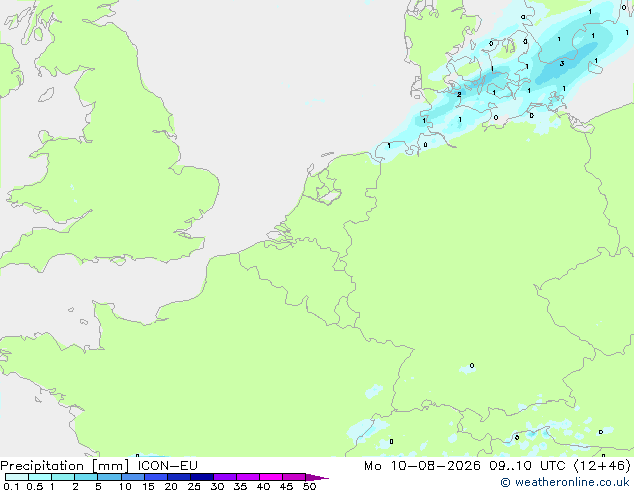The image size is (634, 490).
Task: Select the 20–25 mm dark blue swatch
Action: [179, 477]
